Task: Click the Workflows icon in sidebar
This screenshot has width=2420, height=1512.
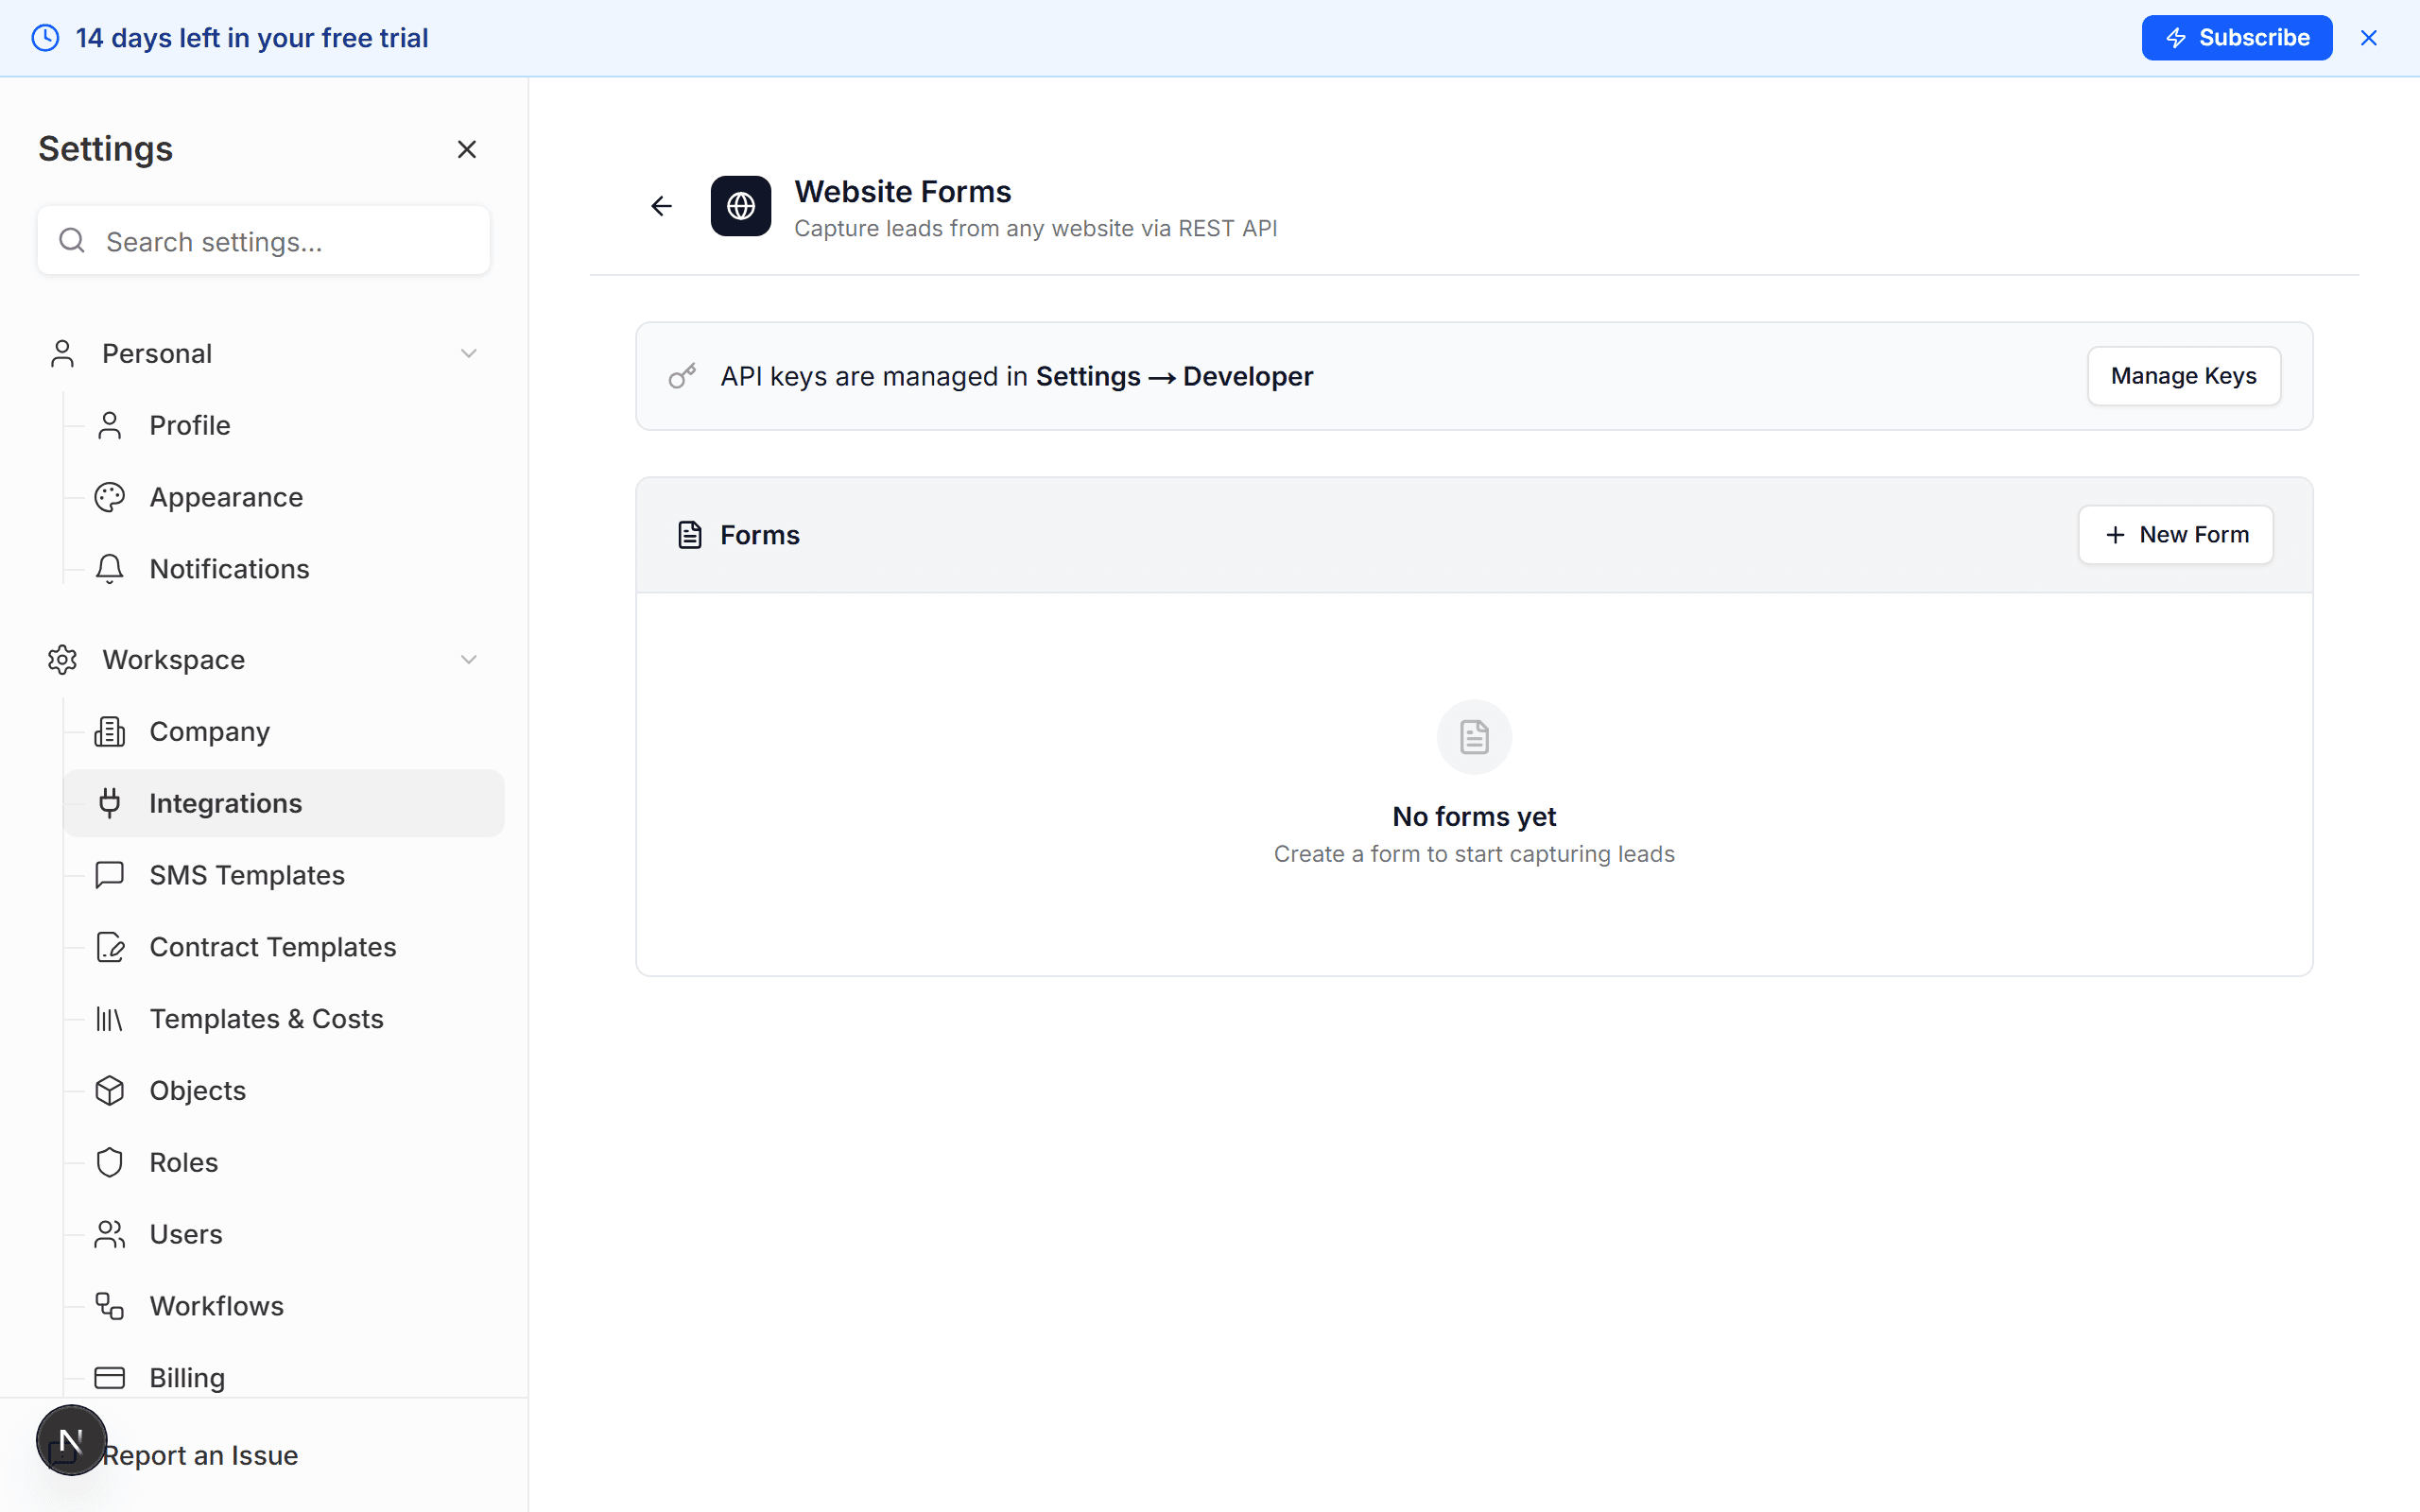Action: (x=109, y=1305)
